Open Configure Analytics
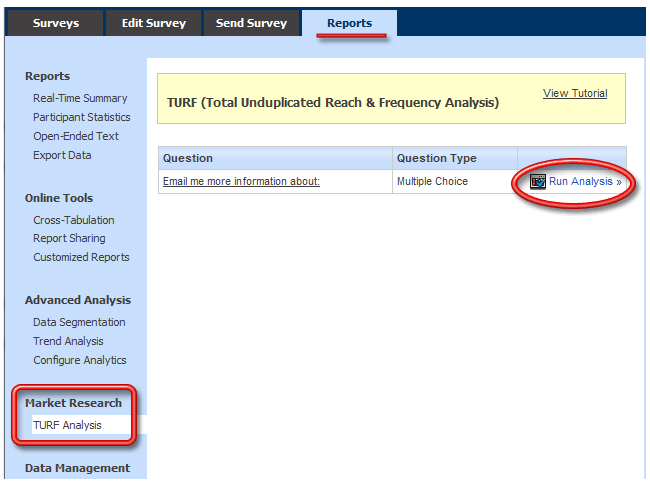 click(x=80, y=360)
